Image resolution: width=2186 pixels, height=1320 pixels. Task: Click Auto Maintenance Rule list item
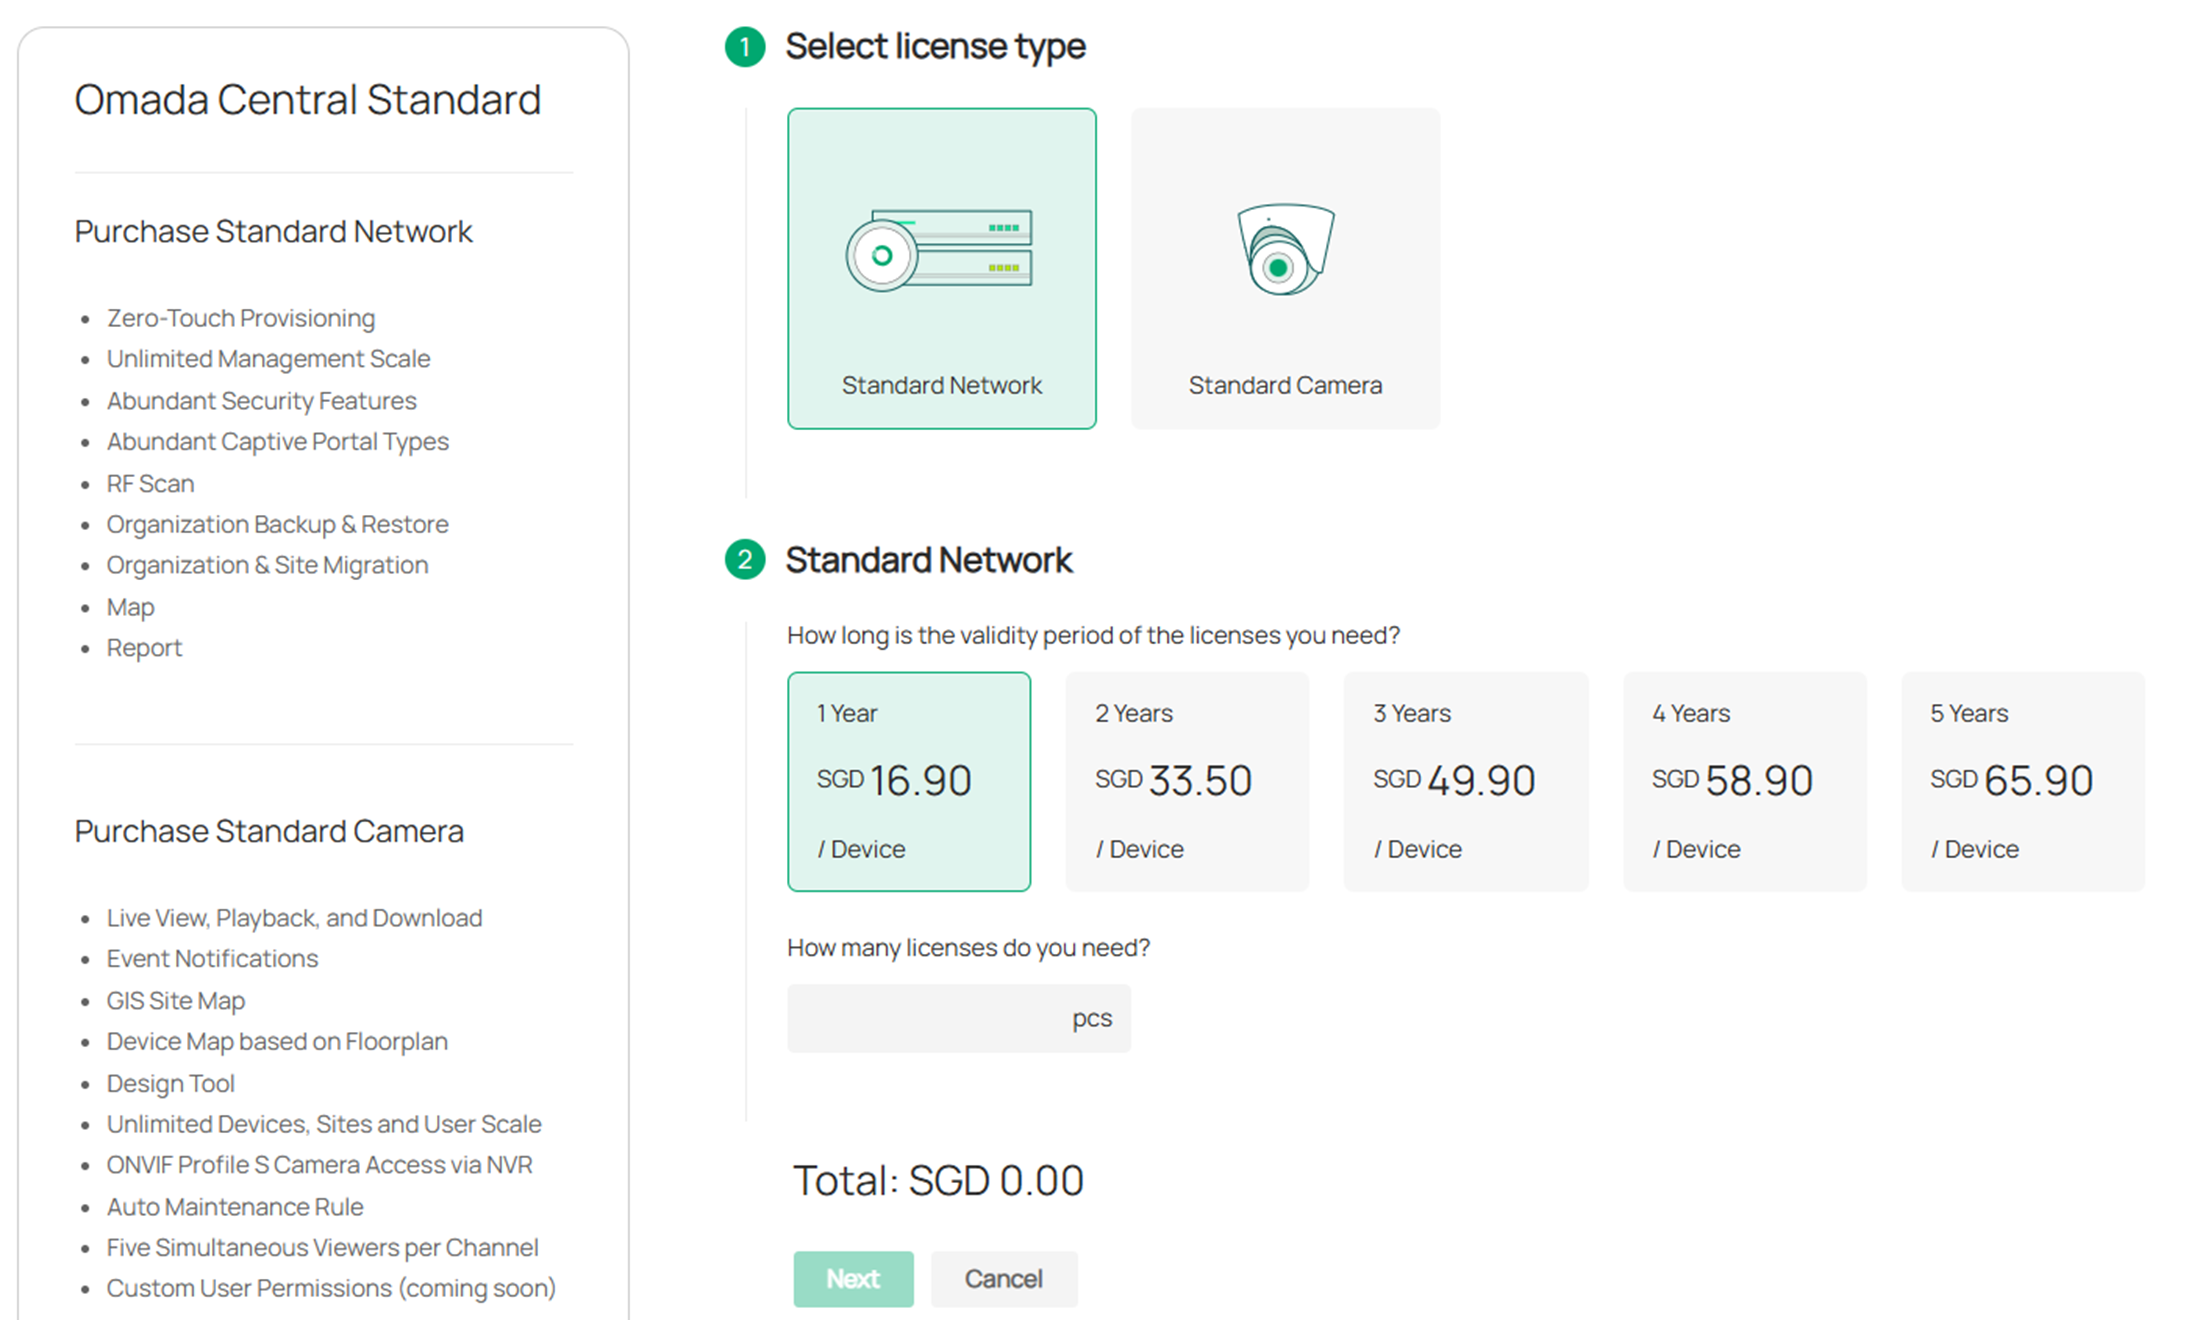click(x=235, y=1207)
